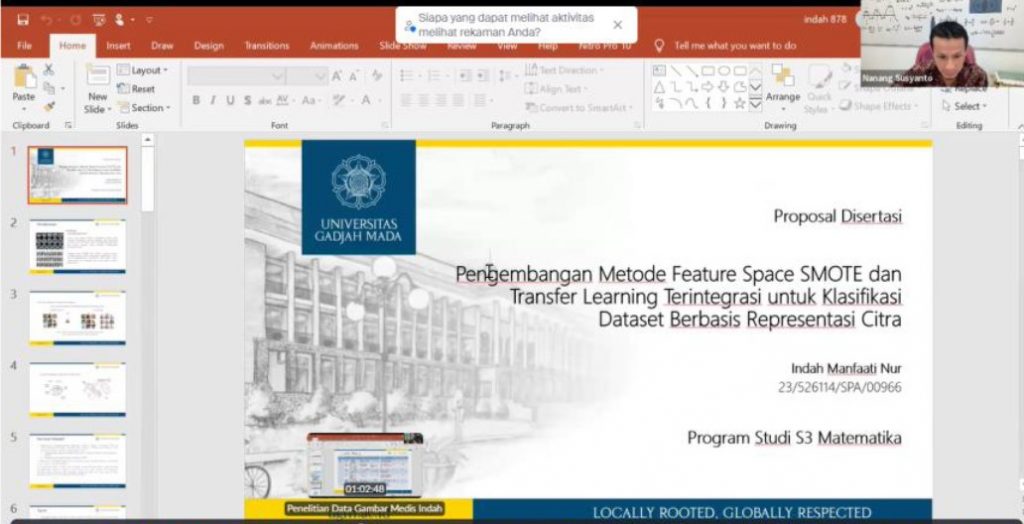Select slide 3 thumbnail
This screenshot has height=524, width=1024.
pos(78,318)
